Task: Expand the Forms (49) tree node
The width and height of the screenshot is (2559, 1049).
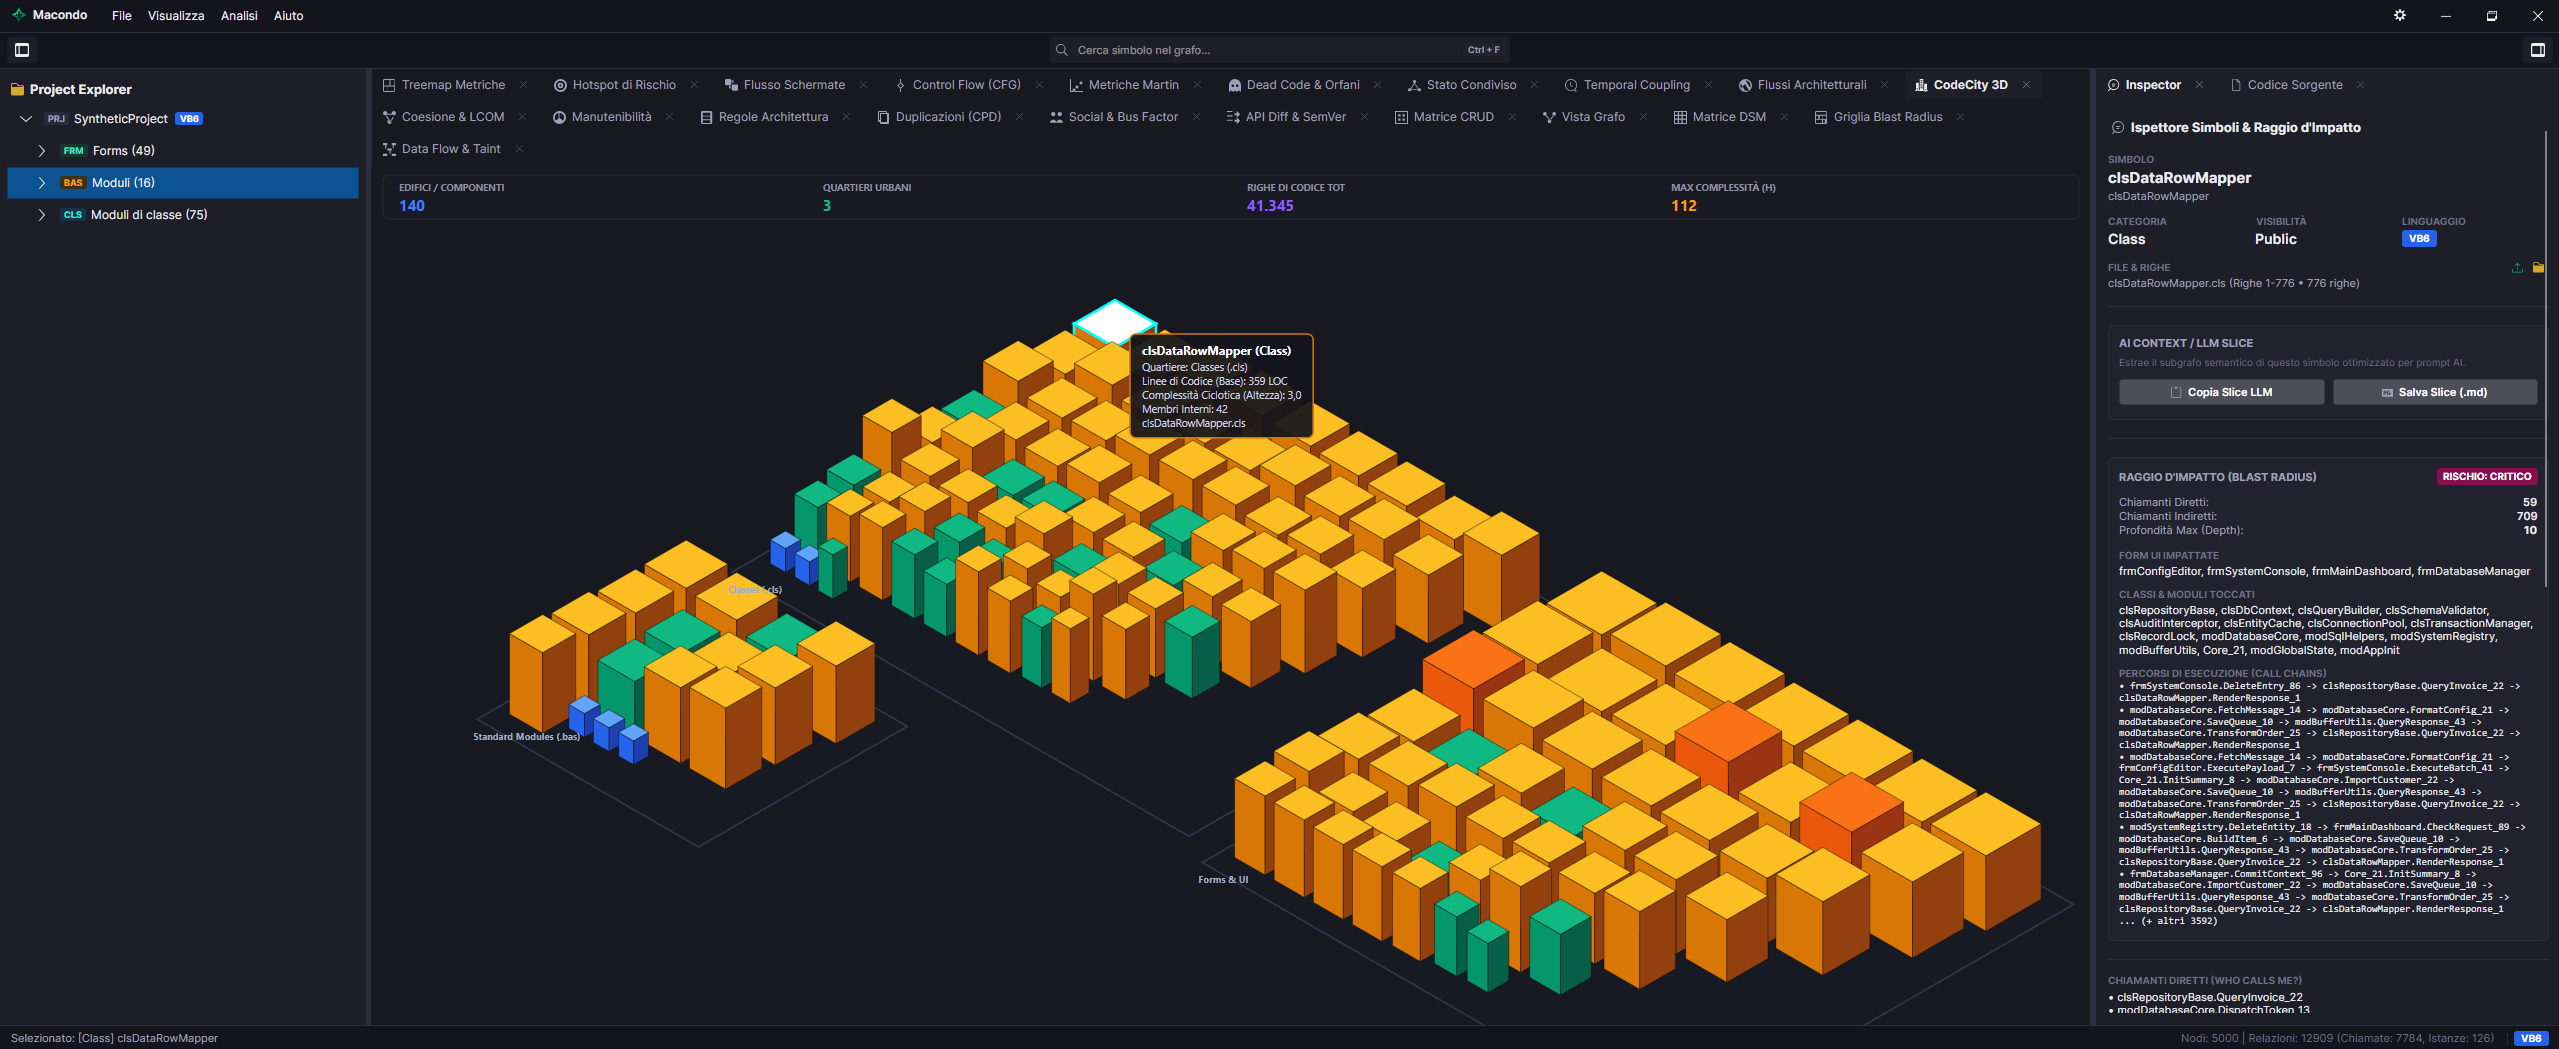Action: [41, 151]
